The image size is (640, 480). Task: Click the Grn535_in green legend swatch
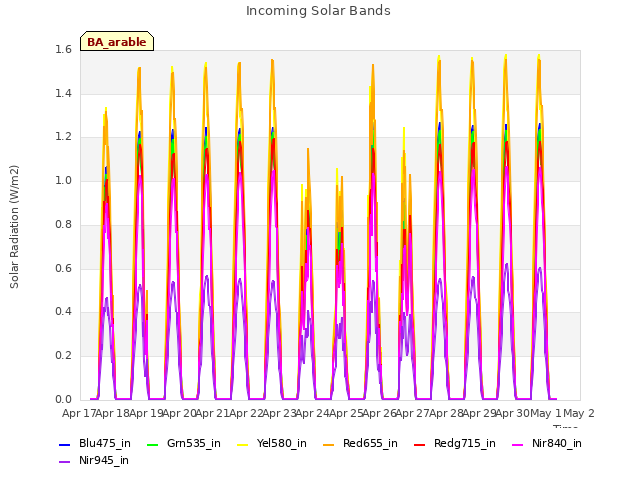point(152,444)
